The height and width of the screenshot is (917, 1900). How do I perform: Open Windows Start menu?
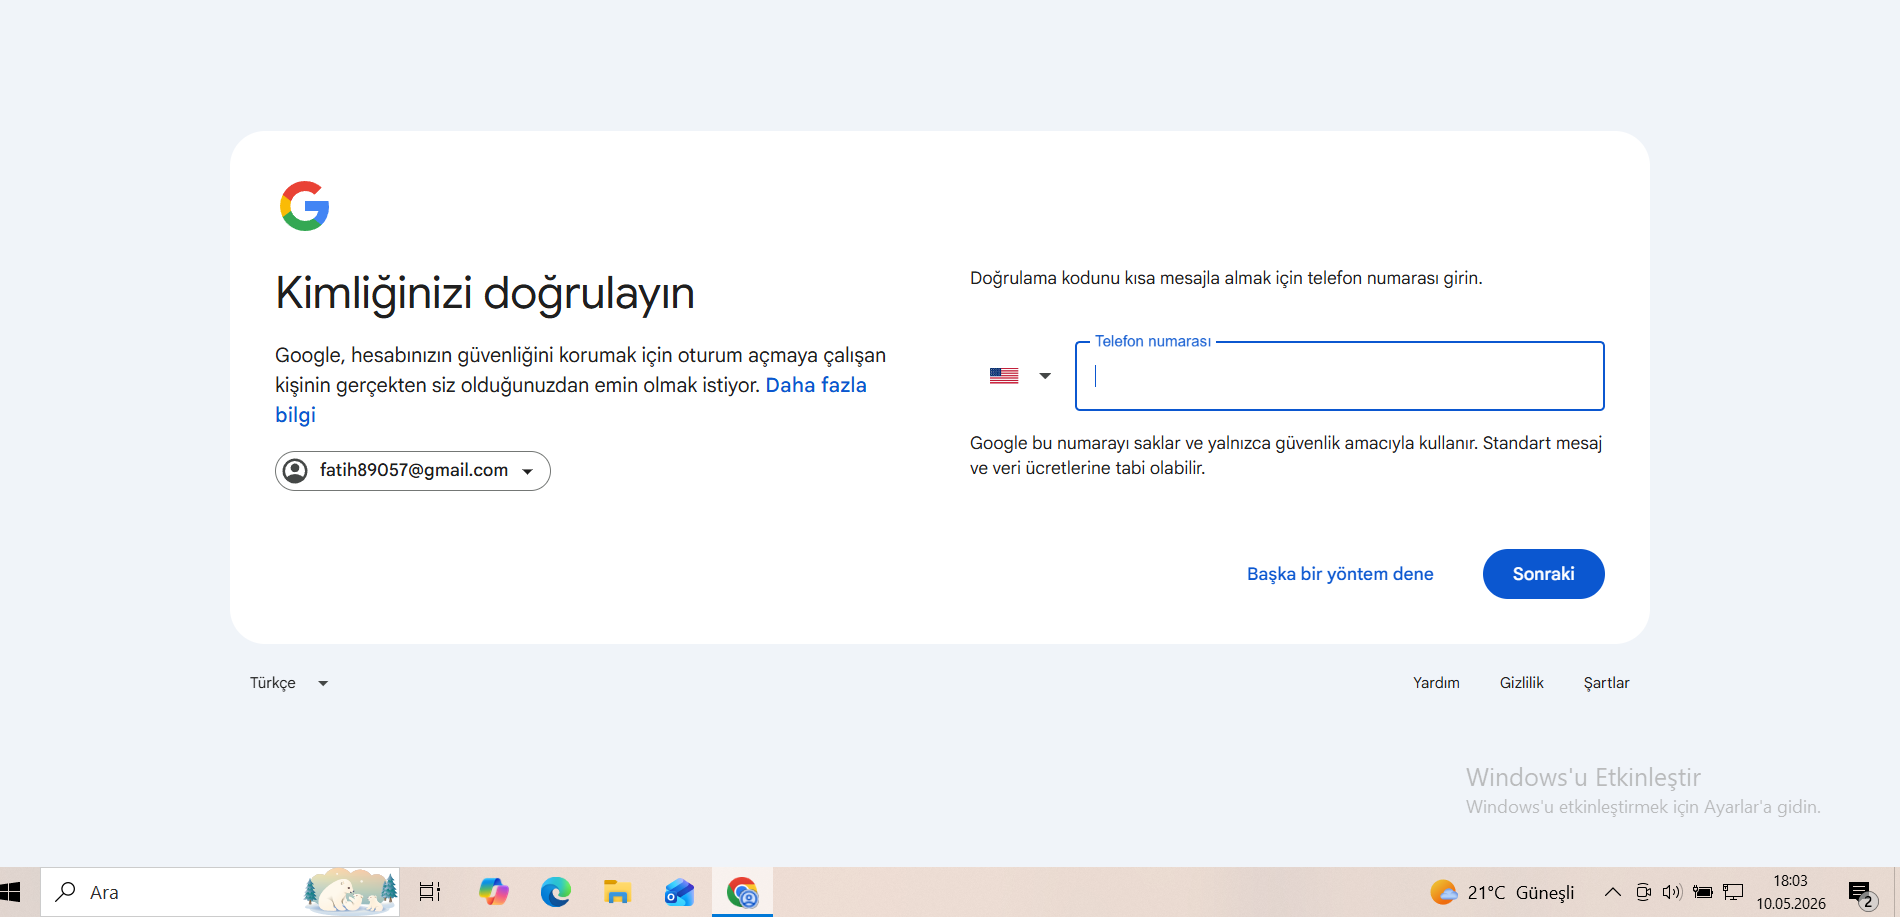(x=11, y=892)
